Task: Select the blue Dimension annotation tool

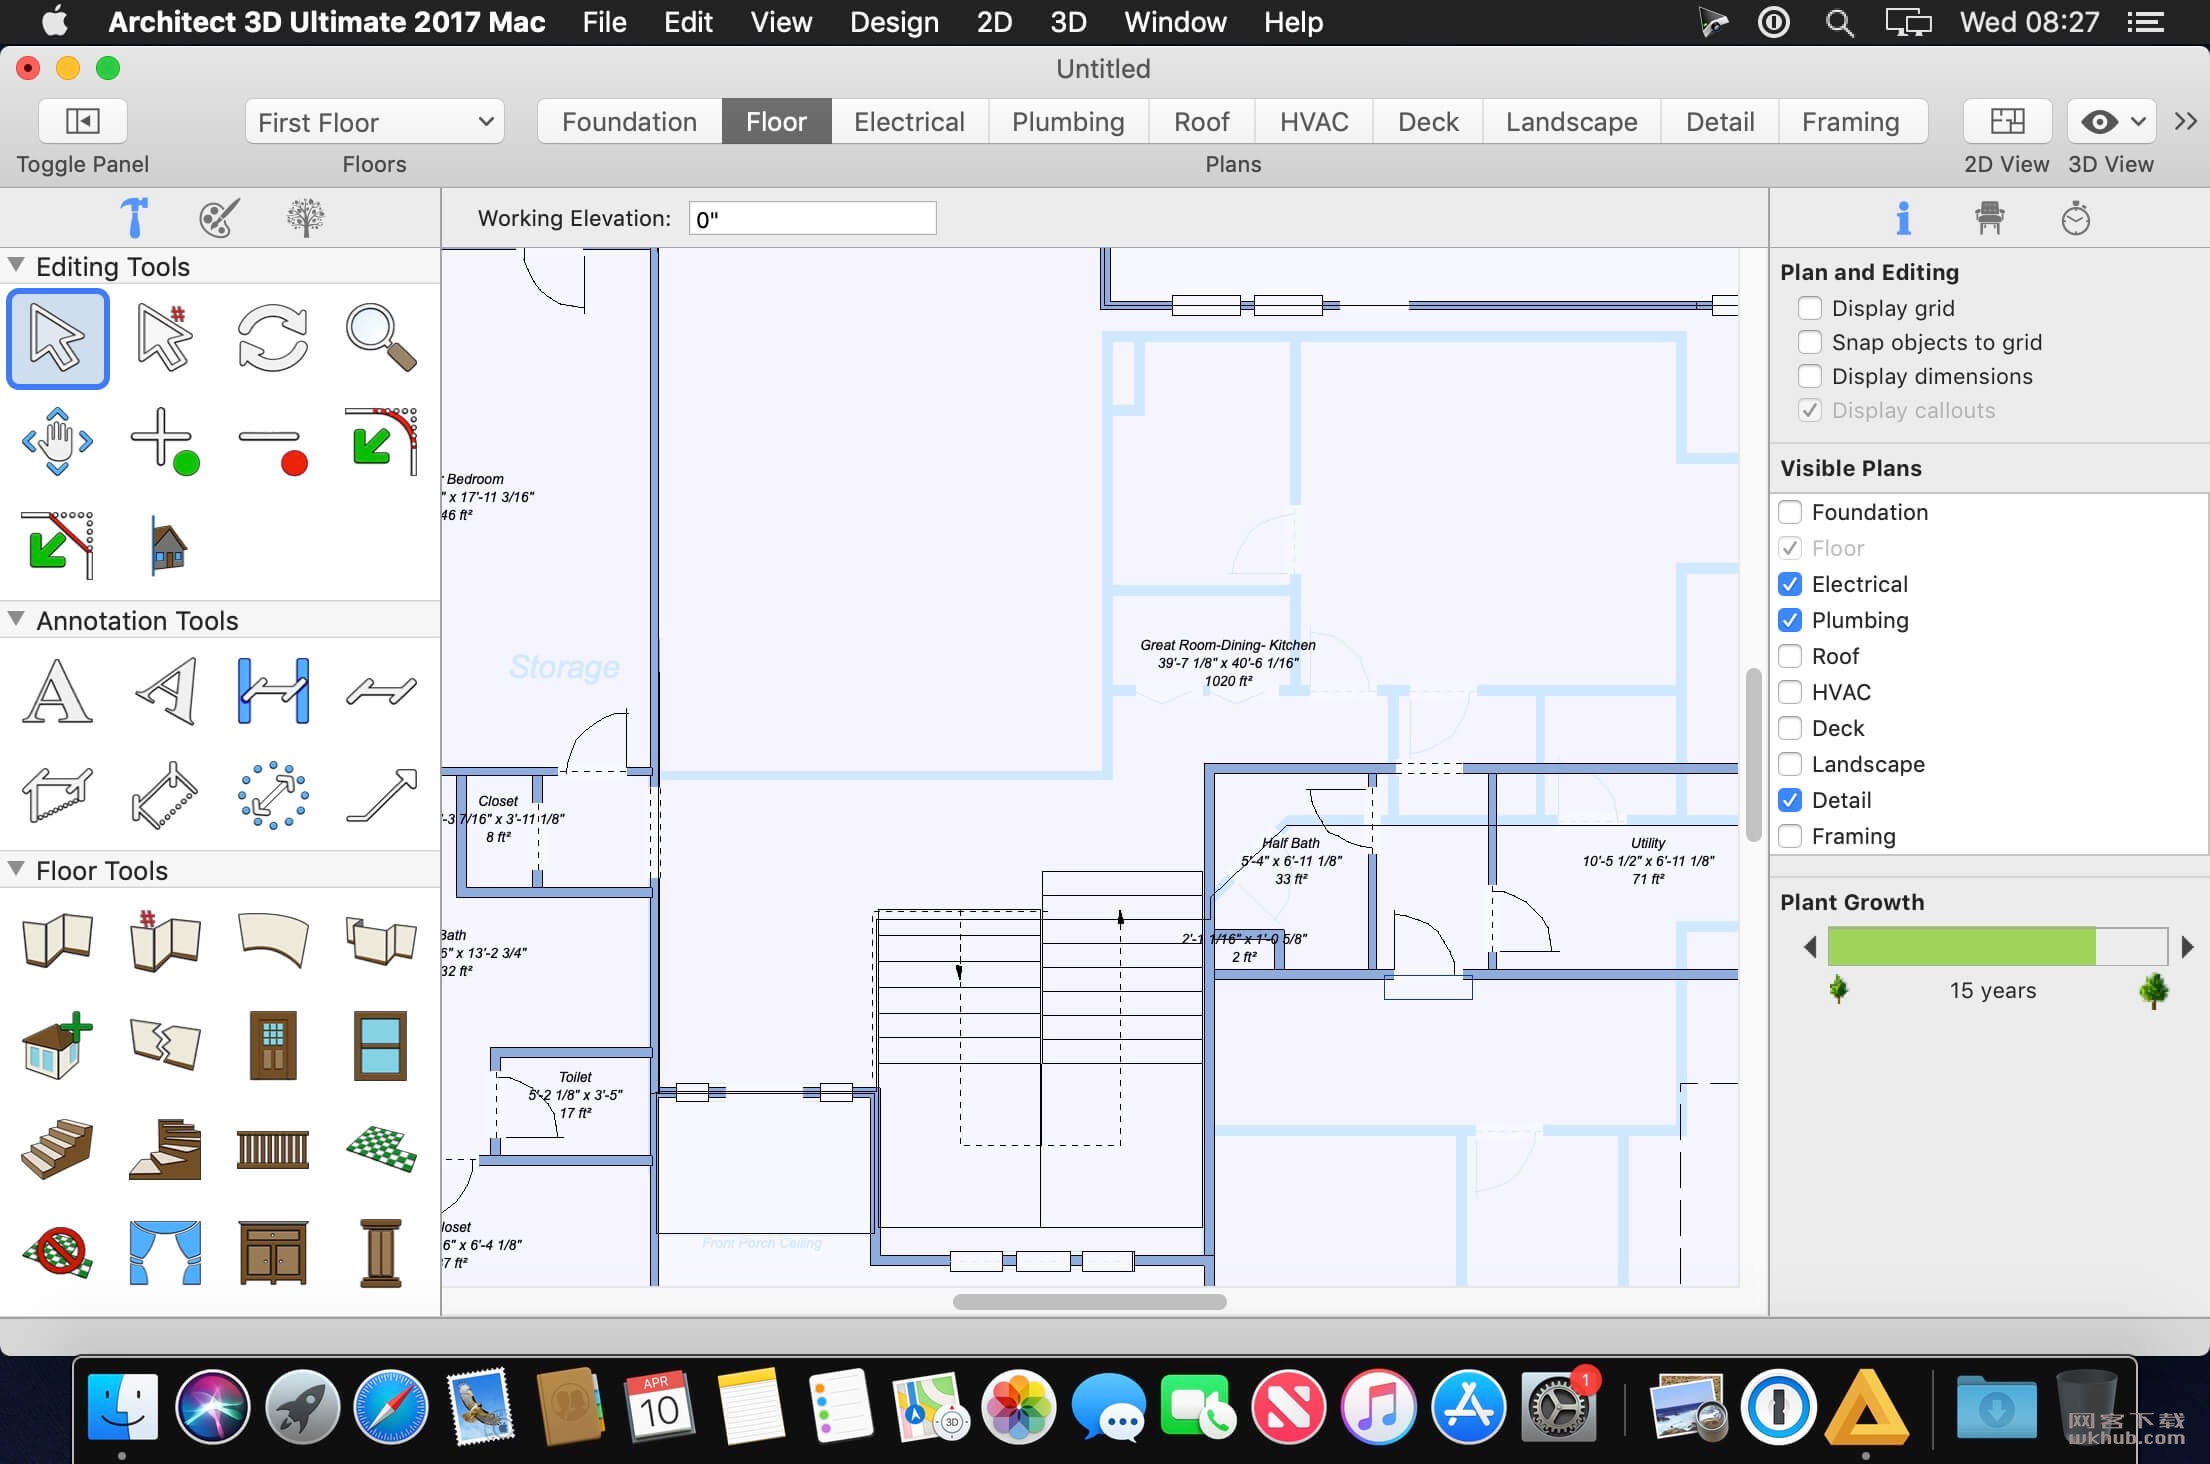Action: pos(272,691)
